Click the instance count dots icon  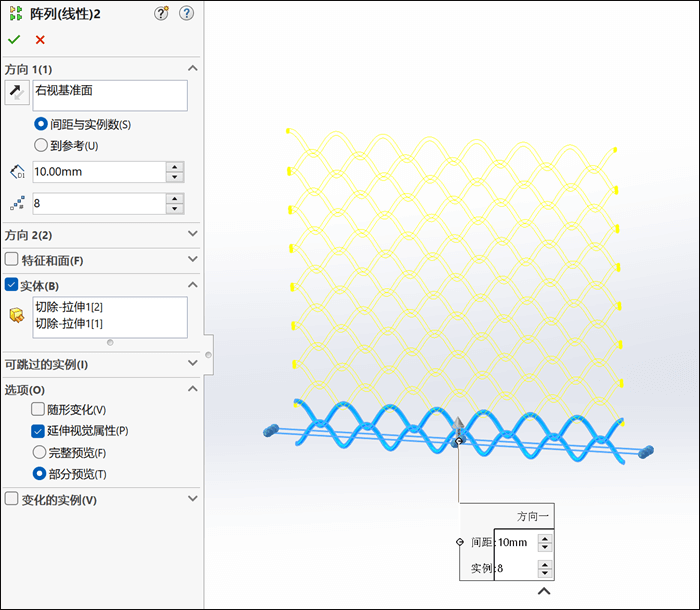tap(17, 203)
